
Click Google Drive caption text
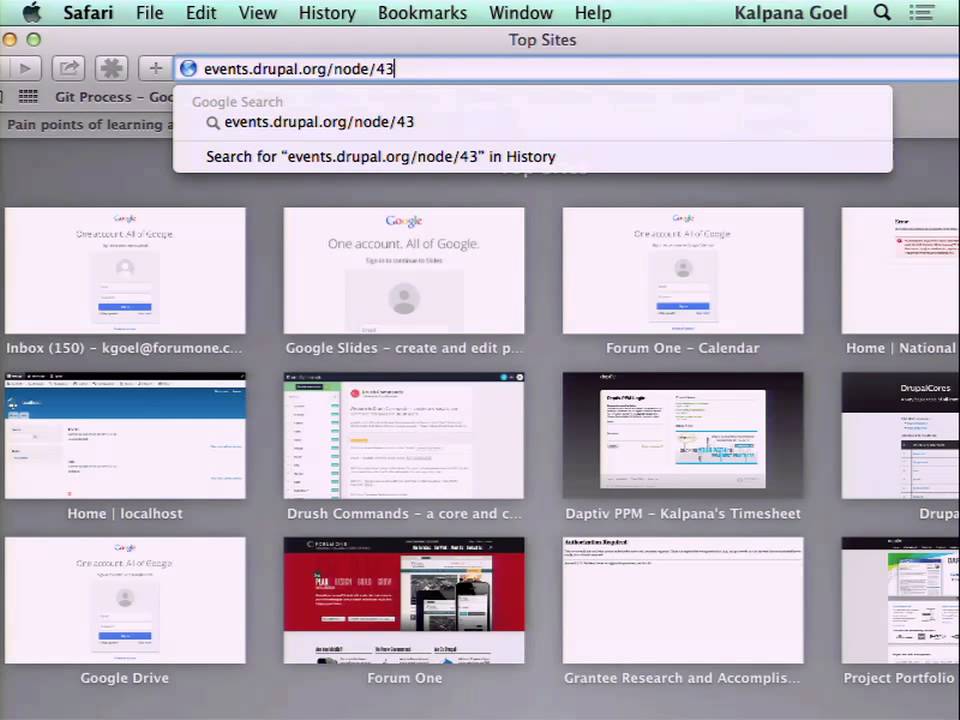[125, 678]
